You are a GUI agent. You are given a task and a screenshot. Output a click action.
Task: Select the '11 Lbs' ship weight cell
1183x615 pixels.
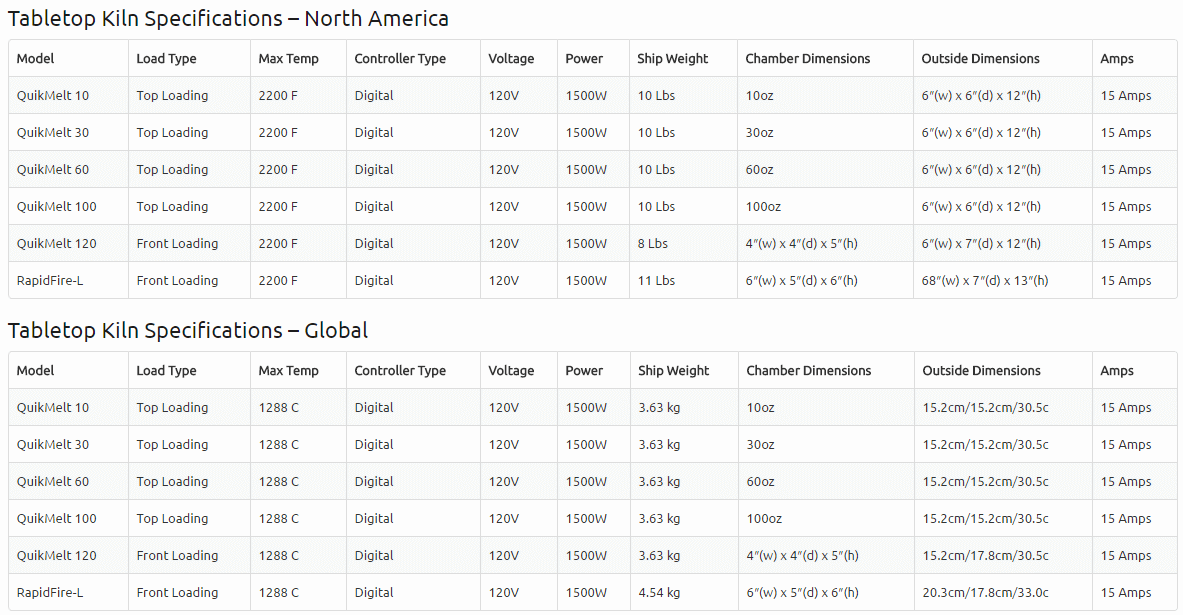pos(656,281)
